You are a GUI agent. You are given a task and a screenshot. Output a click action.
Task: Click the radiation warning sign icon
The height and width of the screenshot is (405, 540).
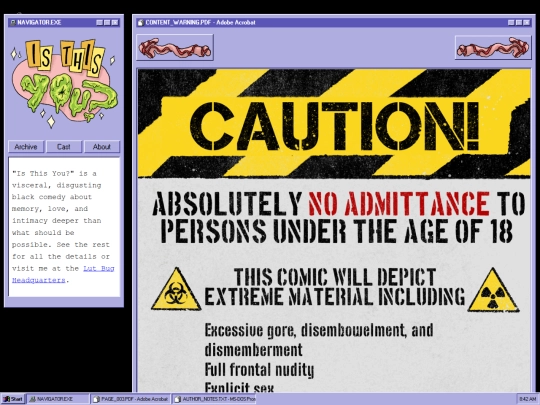click(493, 290)
